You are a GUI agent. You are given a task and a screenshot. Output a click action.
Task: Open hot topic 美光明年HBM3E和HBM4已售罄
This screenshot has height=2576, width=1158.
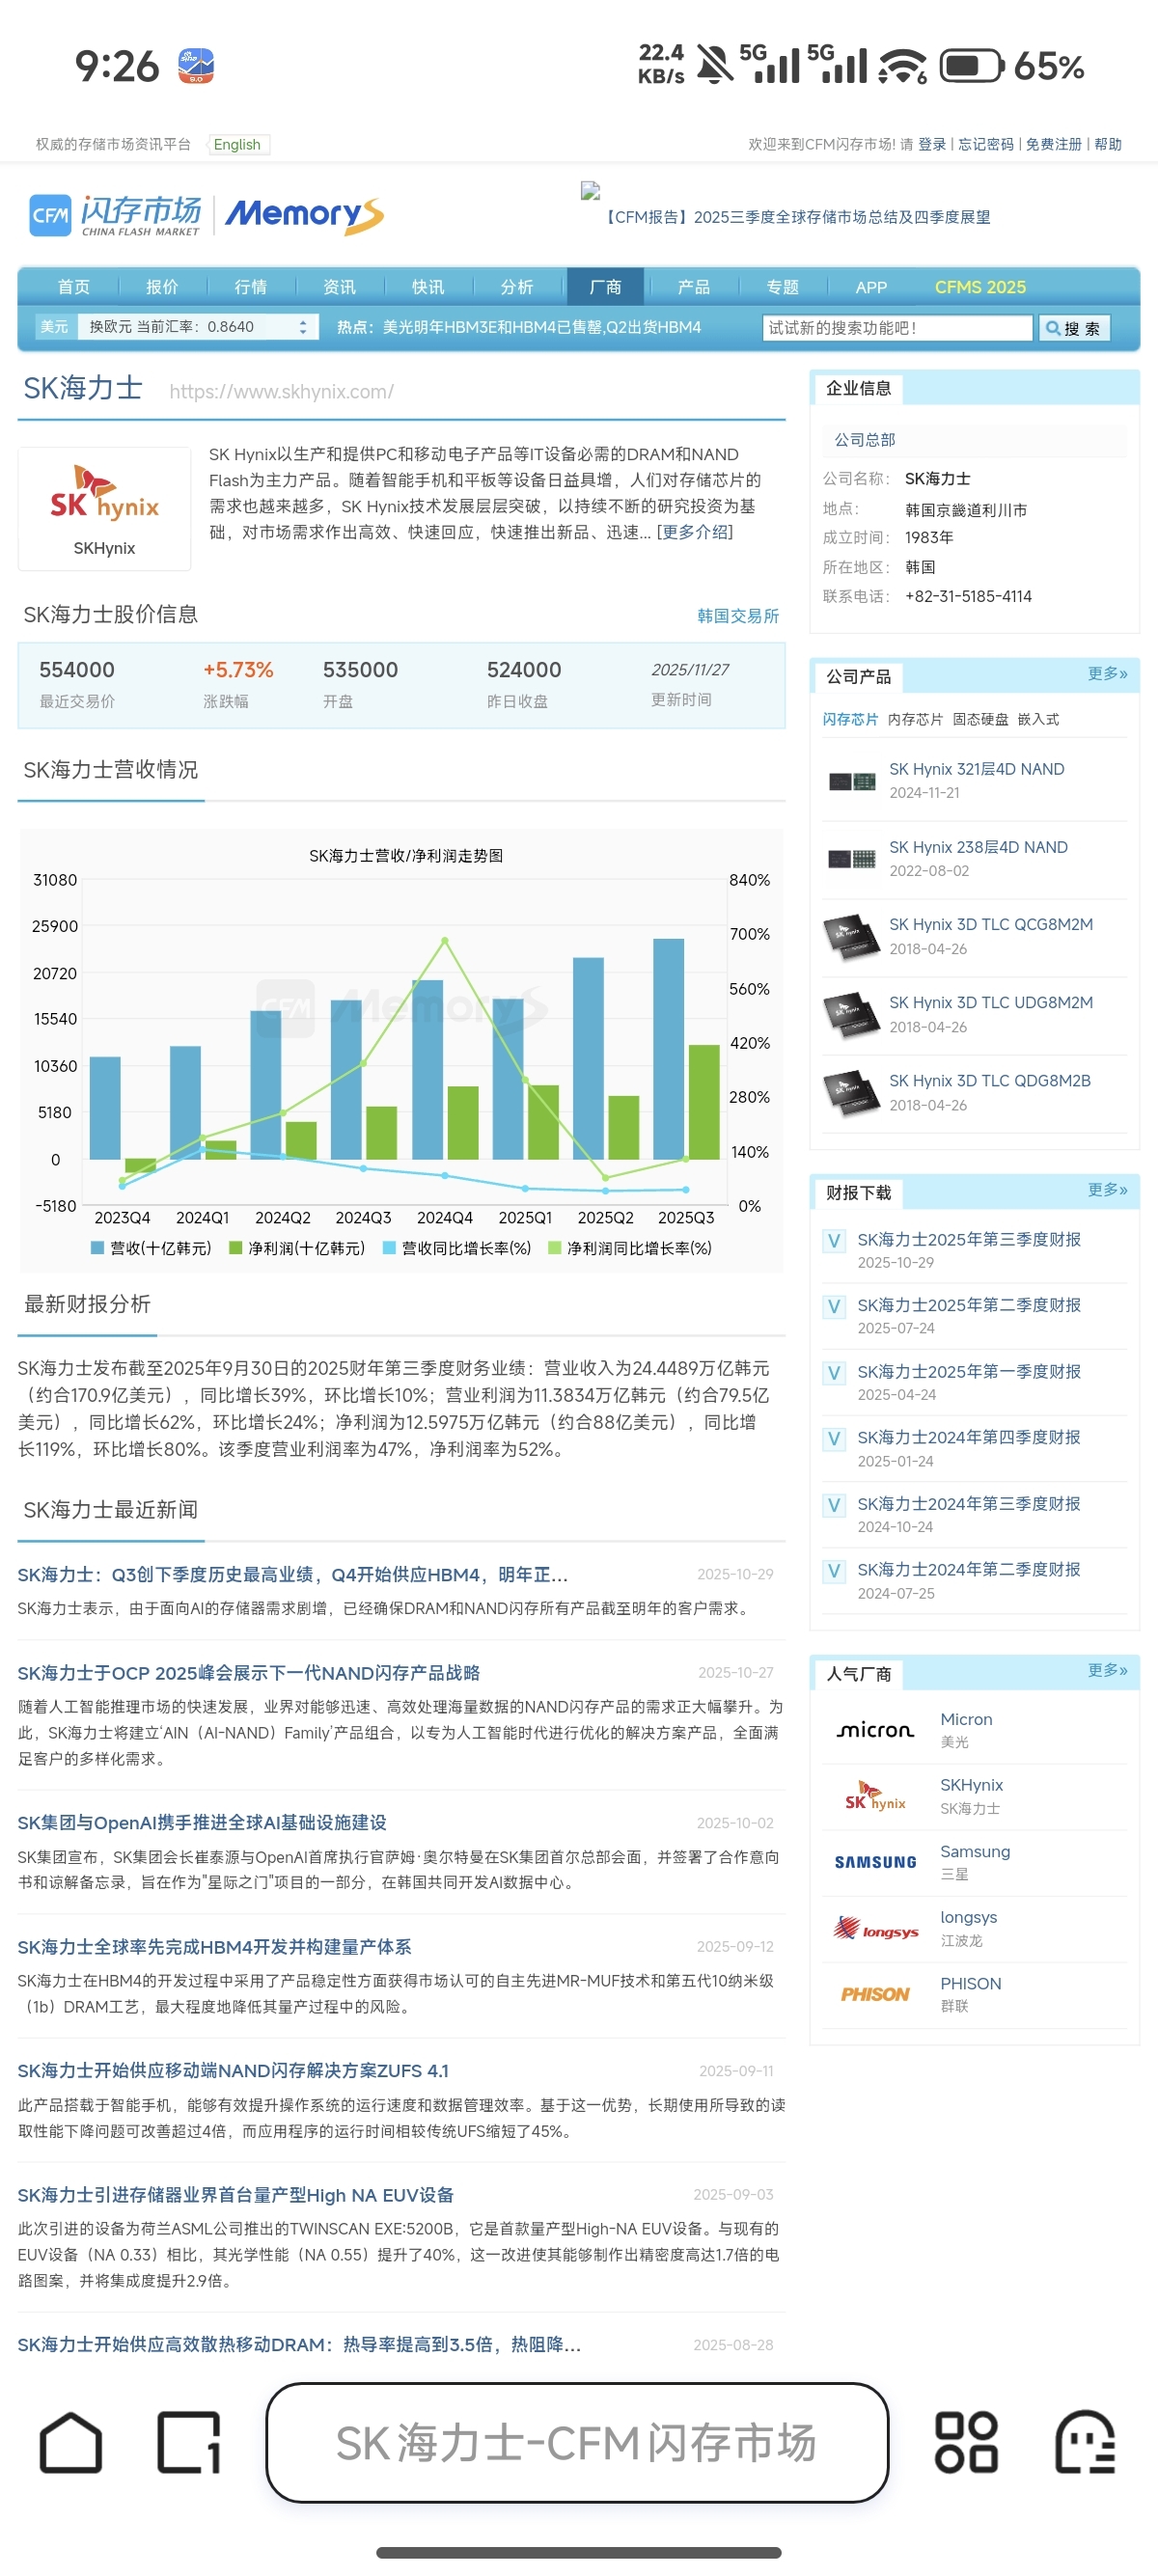(541, 328)
